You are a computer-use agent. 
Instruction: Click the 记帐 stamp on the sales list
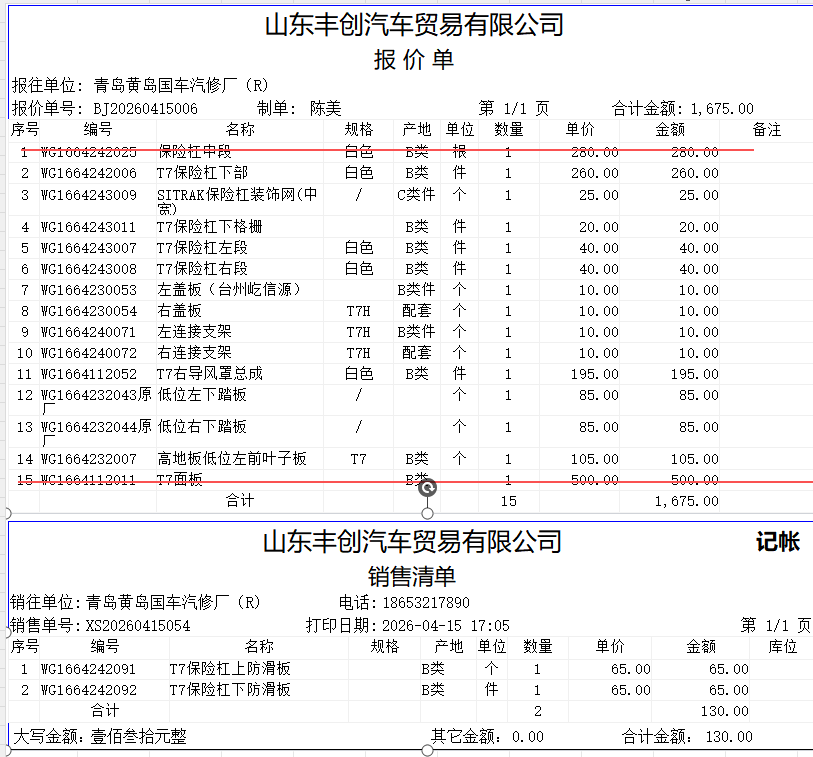[x=777, y=542]
